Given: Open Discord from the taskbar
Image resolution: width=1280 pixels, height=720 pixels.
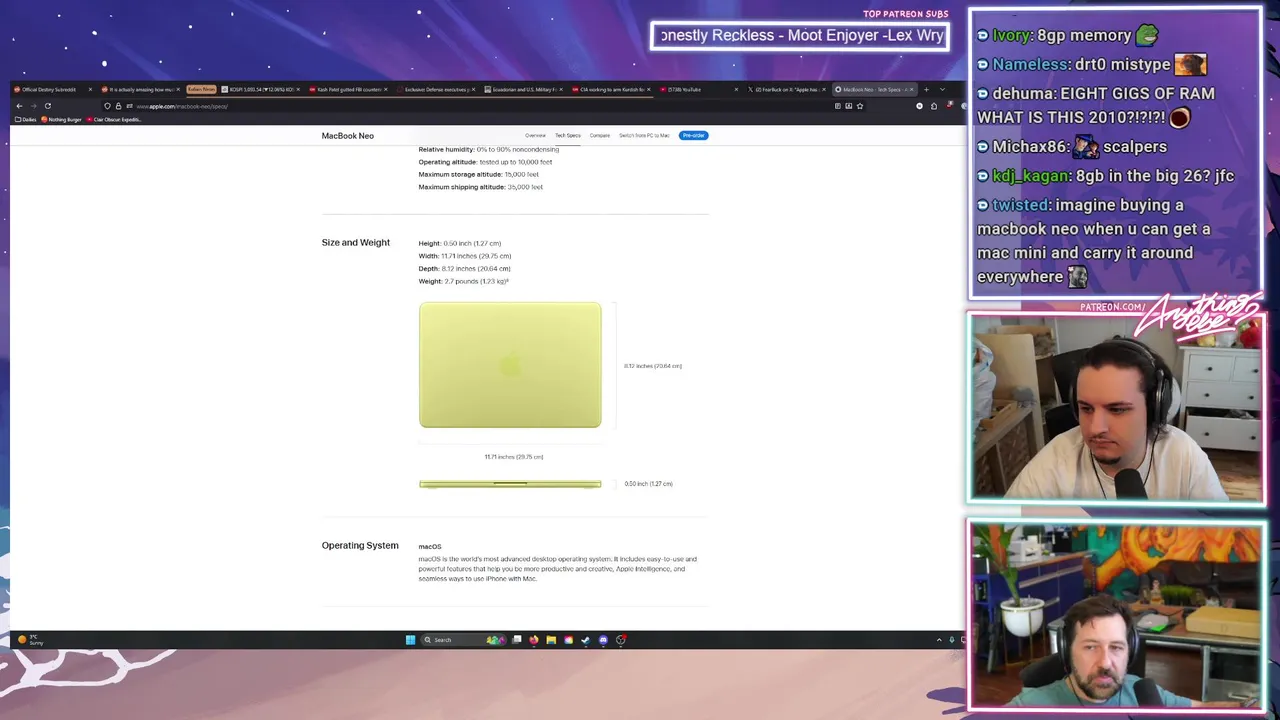Looking at the screenshot, I should click(603, 640).
